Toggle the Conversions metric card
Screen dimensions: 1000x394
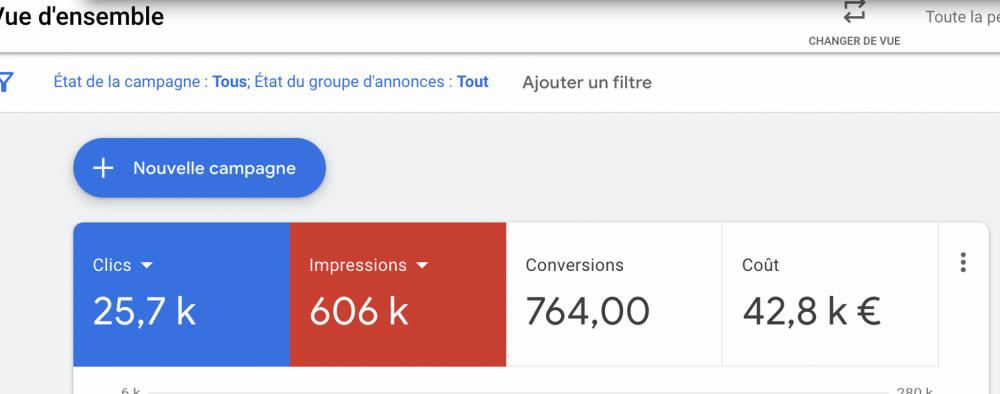(x=614, y=295)
